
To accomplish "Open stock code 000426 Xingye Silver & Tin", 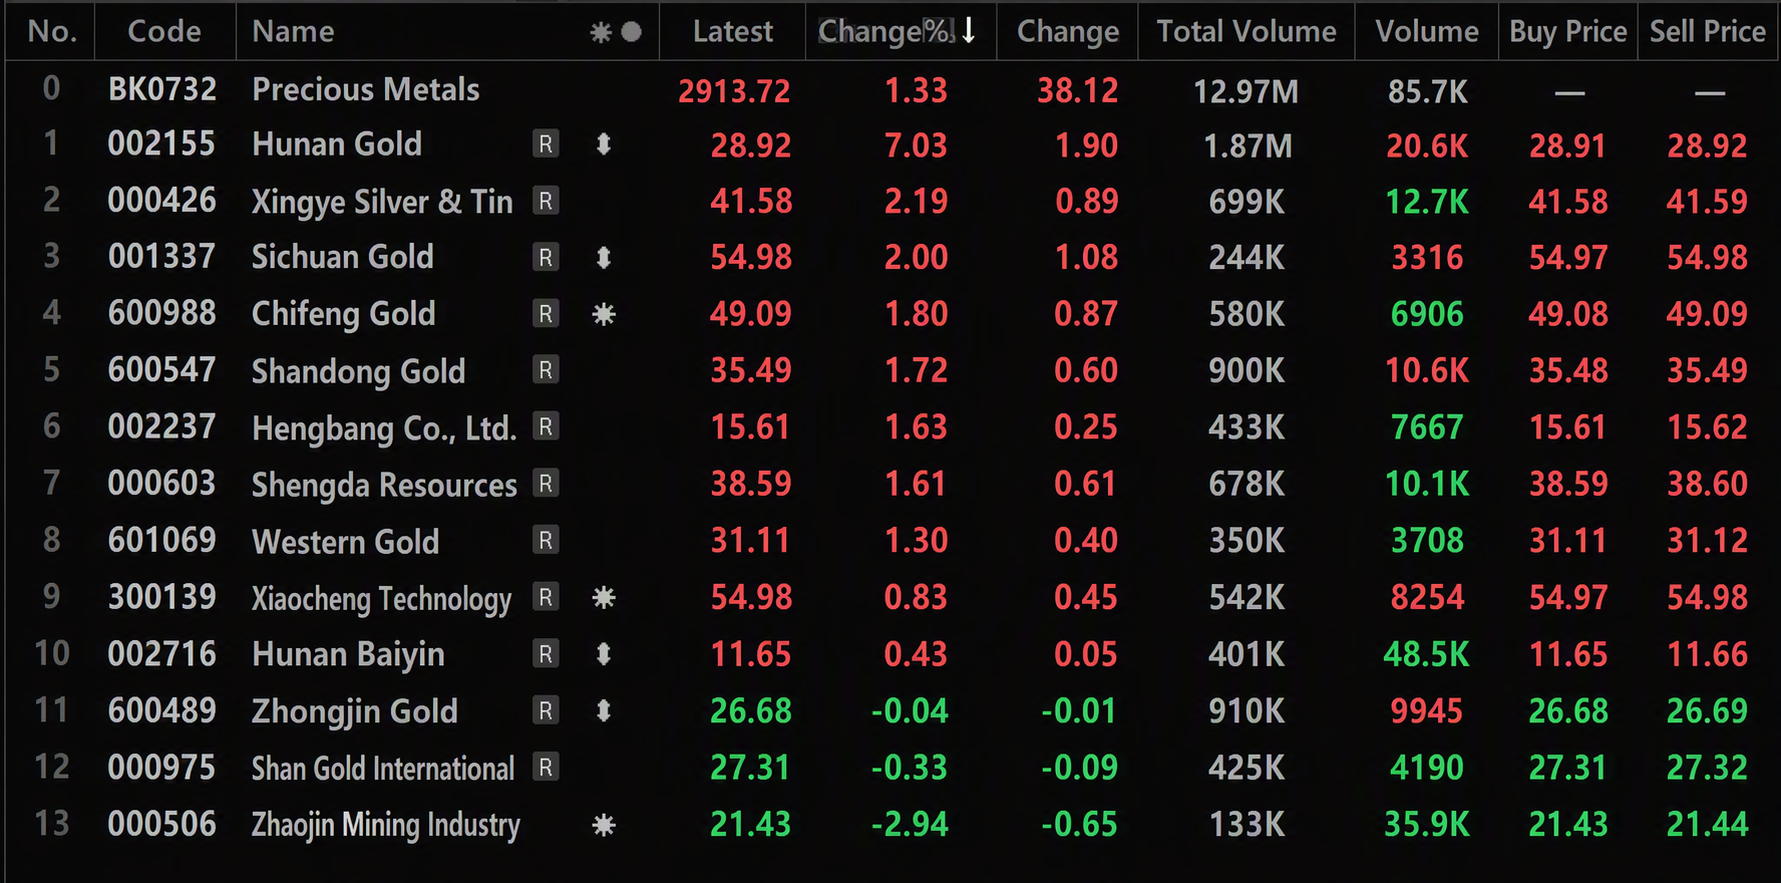I will pos(890,202).
